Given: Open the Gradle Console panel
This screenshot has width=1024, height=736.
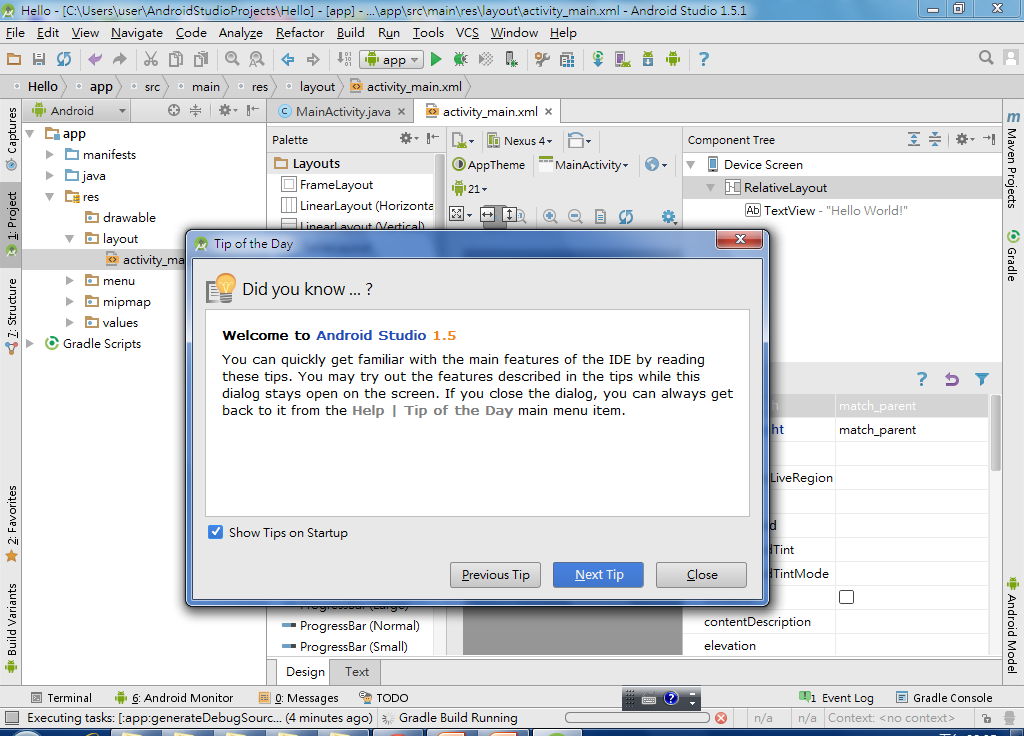Looking at the screenshot, I should [944, 697].
